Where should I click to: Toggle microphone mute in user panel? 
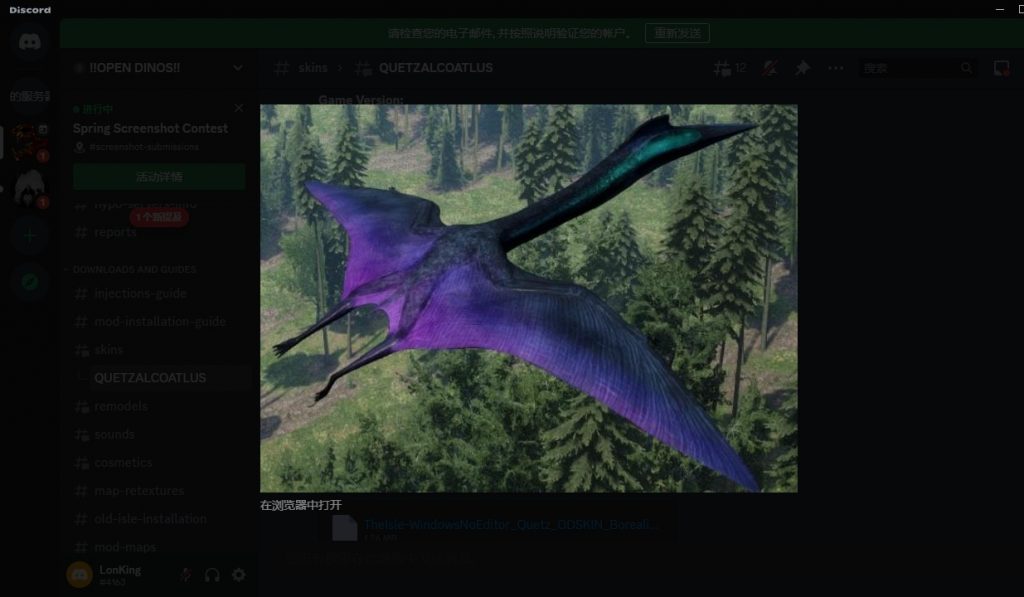185,575
